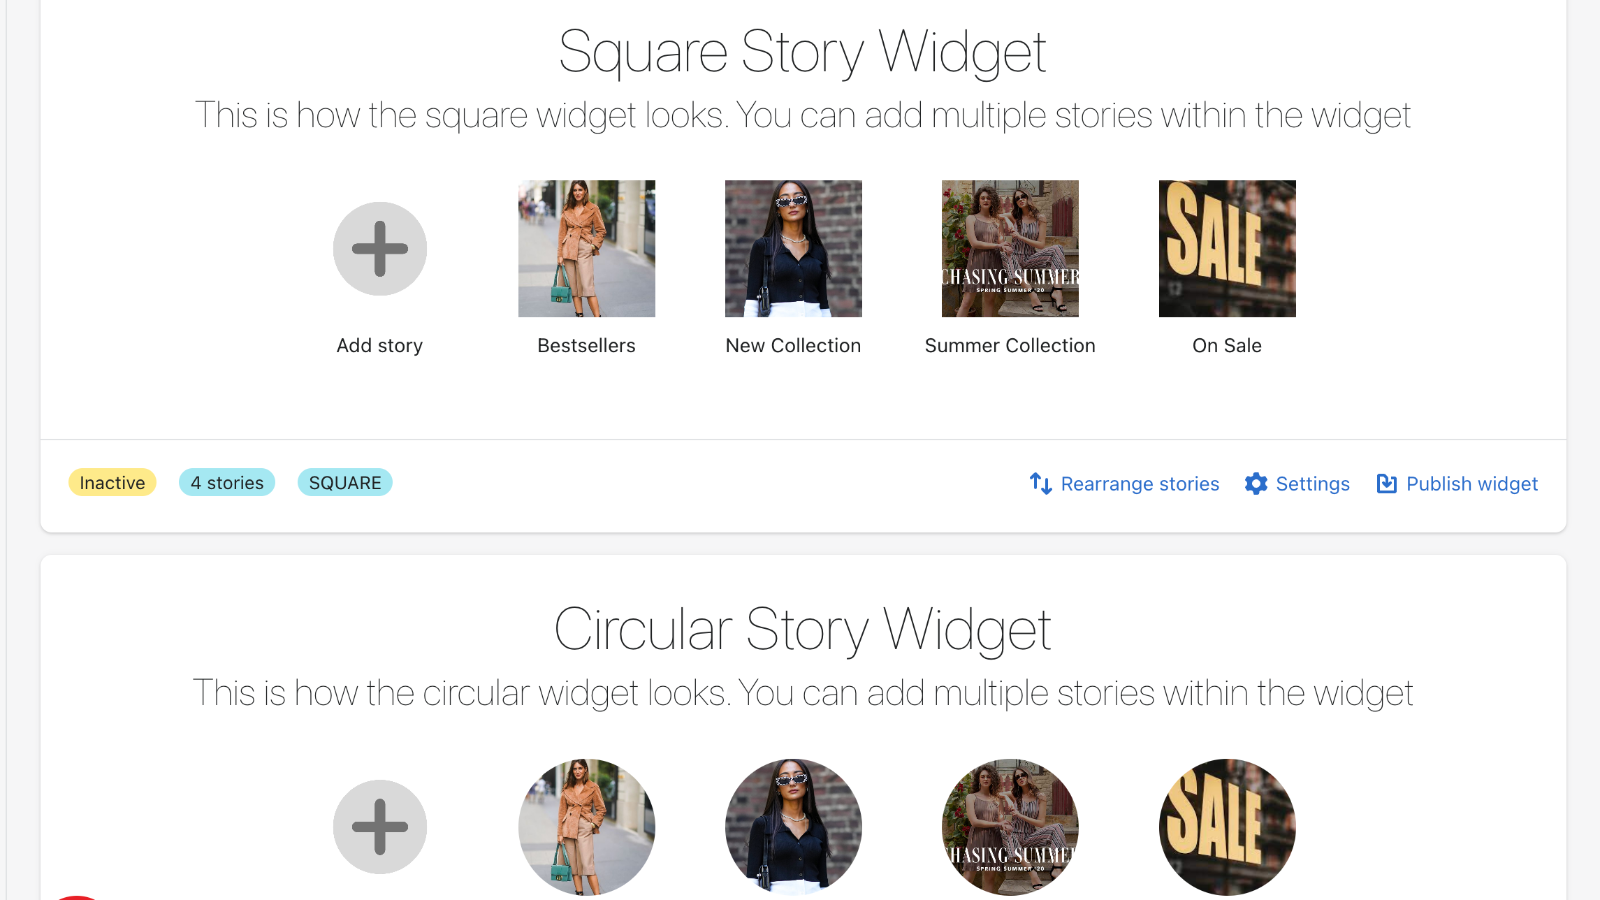
Task: Click the plus icon to add a square story
Action: (380, 248)
